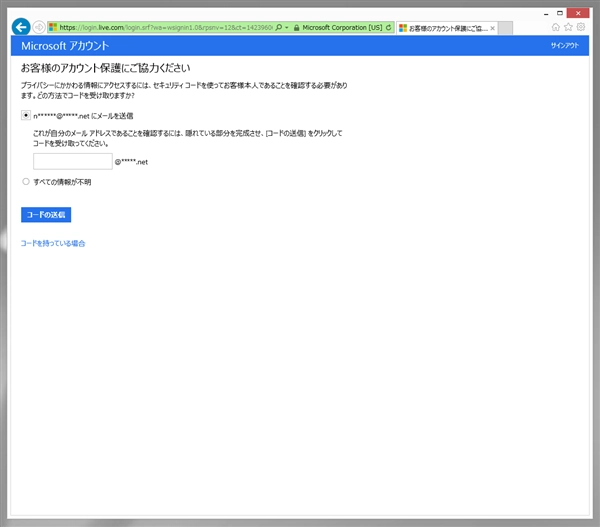Open Favorites star icon
The height and width of the screenshot is (527, 600).
pos(568,27)
